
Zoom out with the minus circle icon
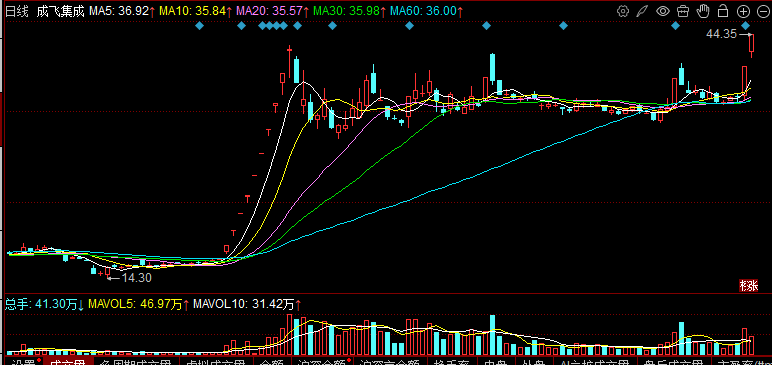pyautogui.click(x=762, y=11)
